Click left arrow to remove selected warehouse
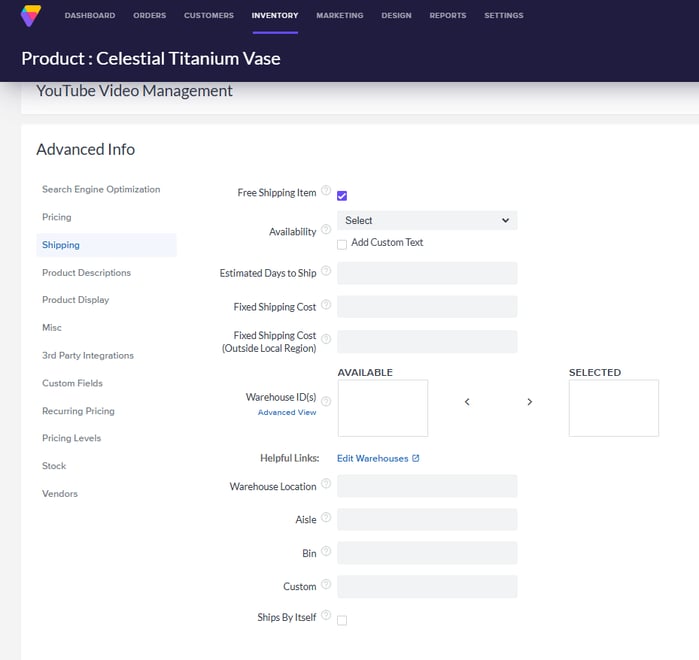The height and width of the screenshot is (660, 699). tap(467, 402)
